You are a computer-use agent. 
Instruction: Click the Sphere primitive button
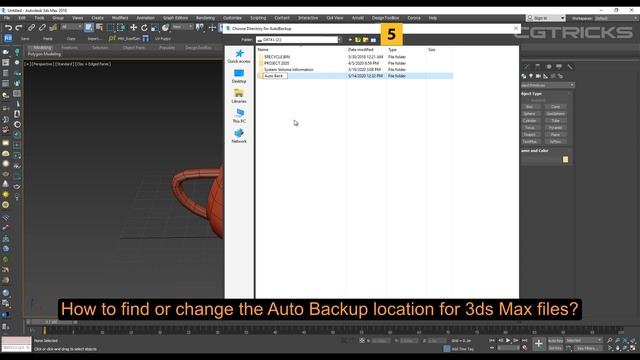(530, 114)
